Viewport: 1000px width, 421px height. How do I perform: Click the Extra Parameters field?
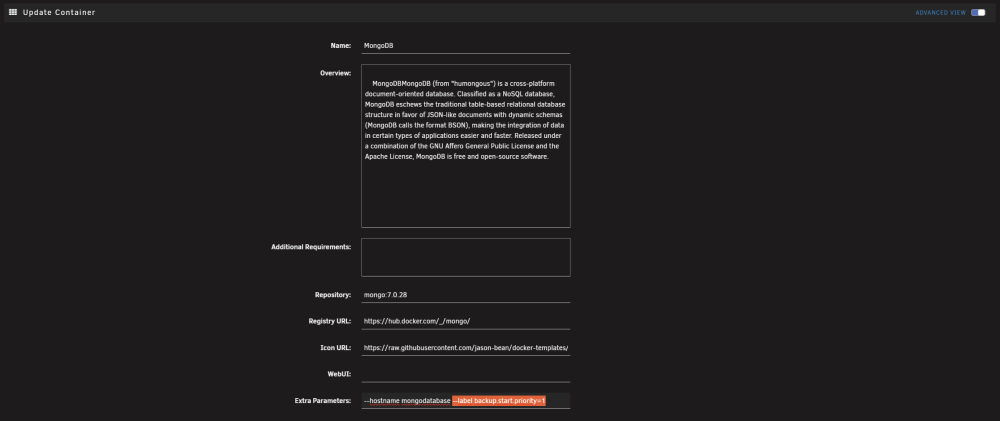[466, 401]
